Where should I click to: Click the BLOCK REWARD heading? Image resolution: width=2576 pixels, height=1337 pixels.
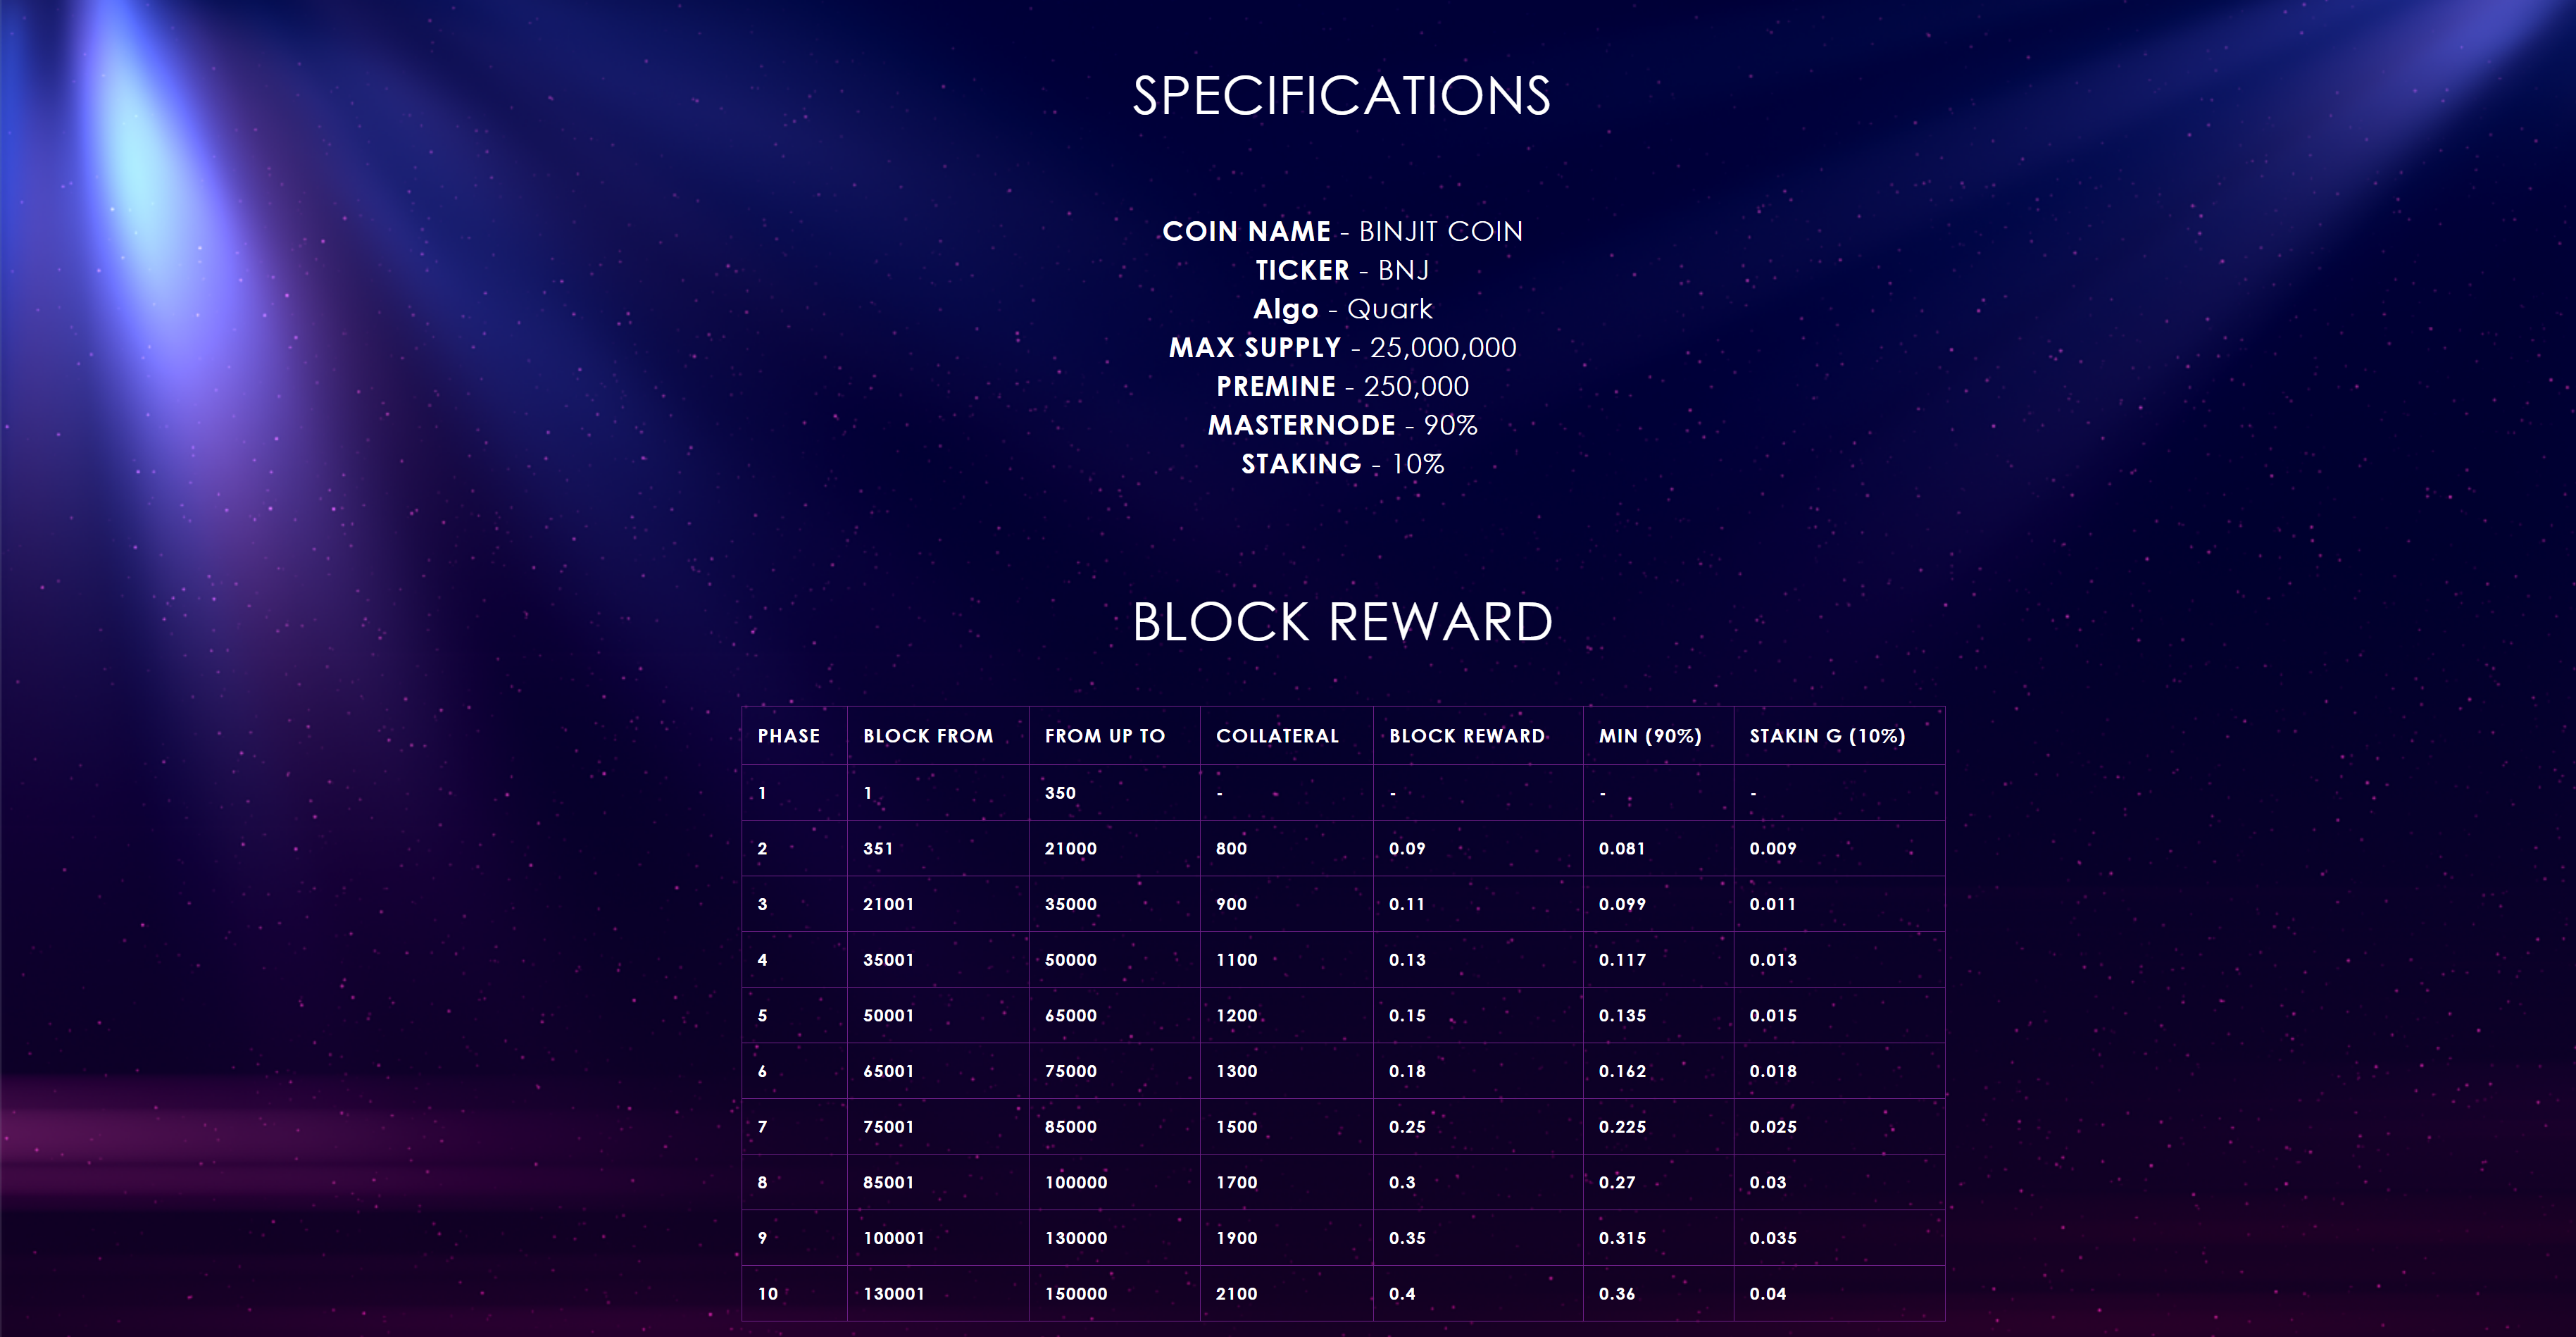tap(1342, 622)
